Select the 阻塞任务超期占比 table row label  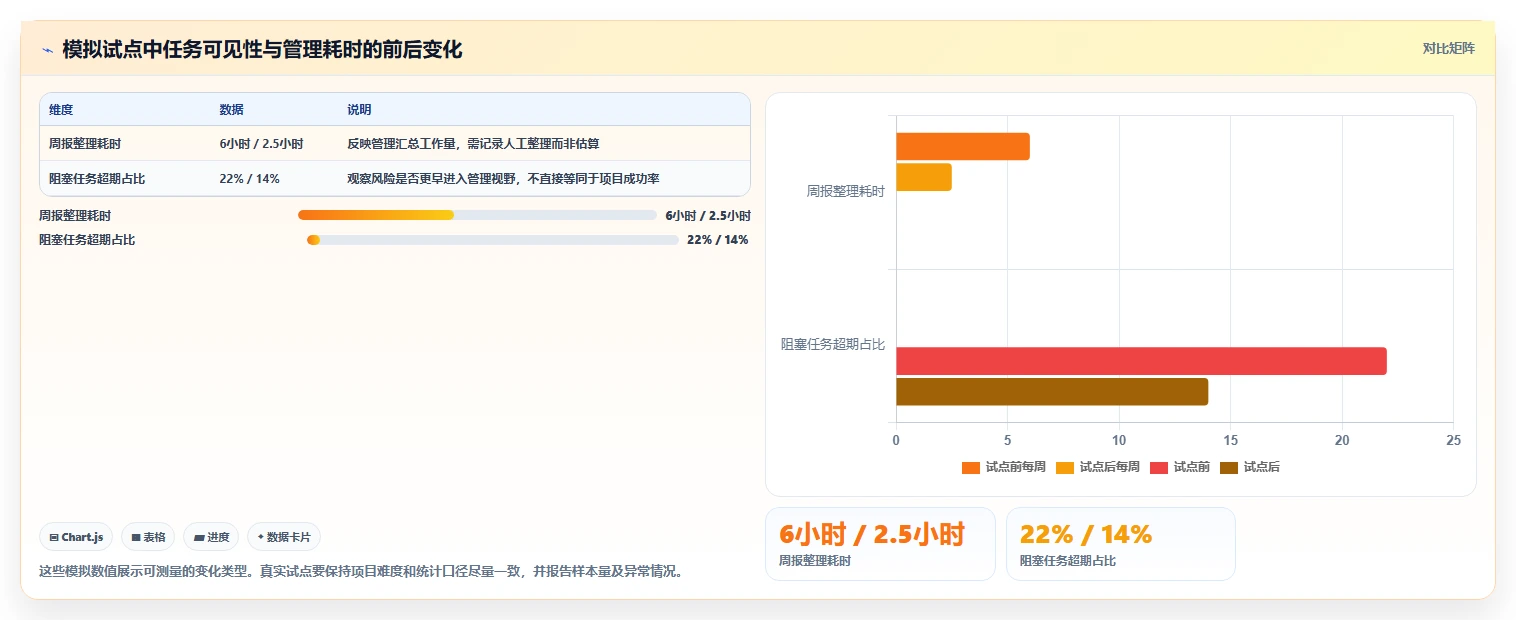tap(97, 179)
